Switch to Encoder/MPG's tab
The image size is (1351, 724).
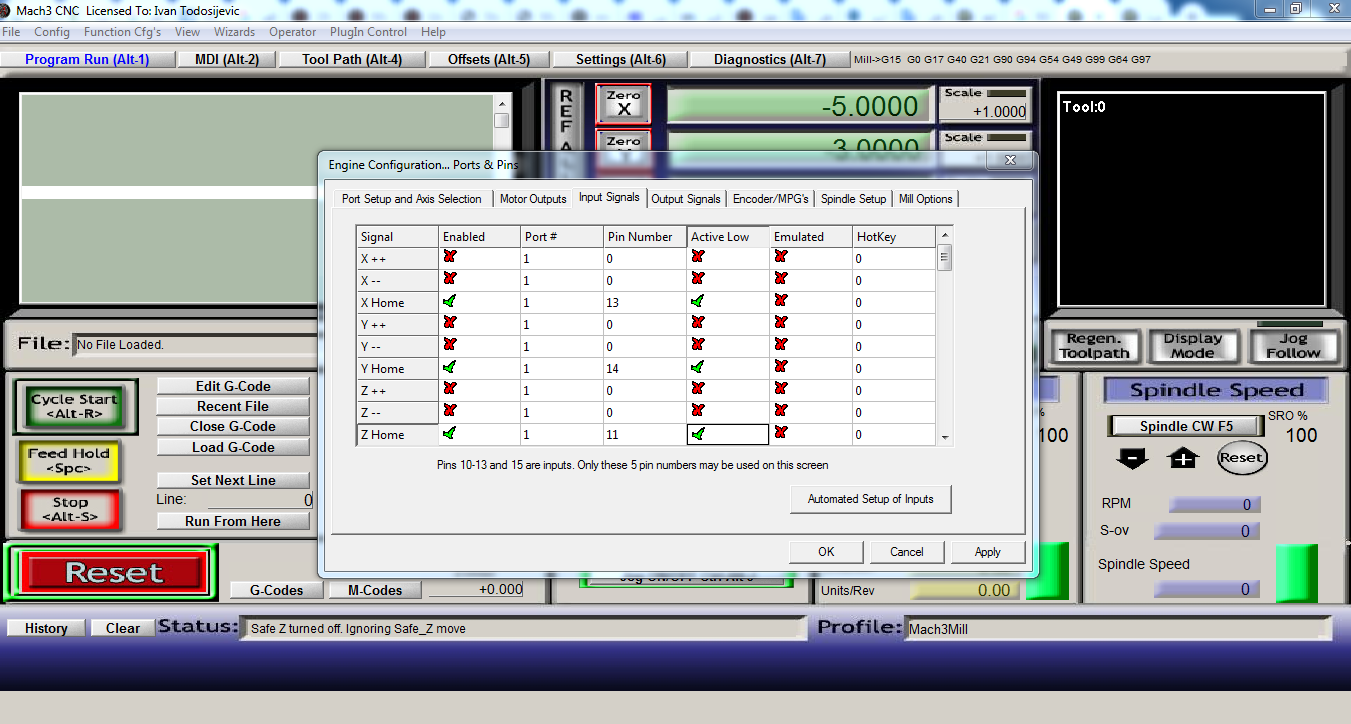tap(771, 199)
